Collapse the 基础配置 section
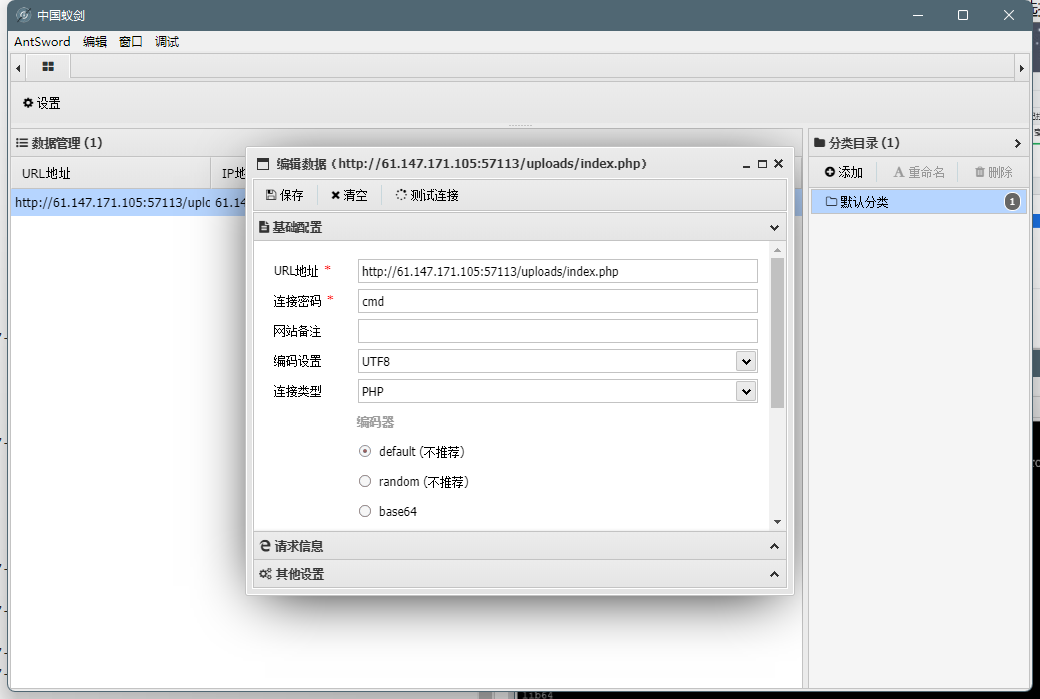Image resolution: width=1040 pixels, height=699 pixels. [x=774, y=227]
